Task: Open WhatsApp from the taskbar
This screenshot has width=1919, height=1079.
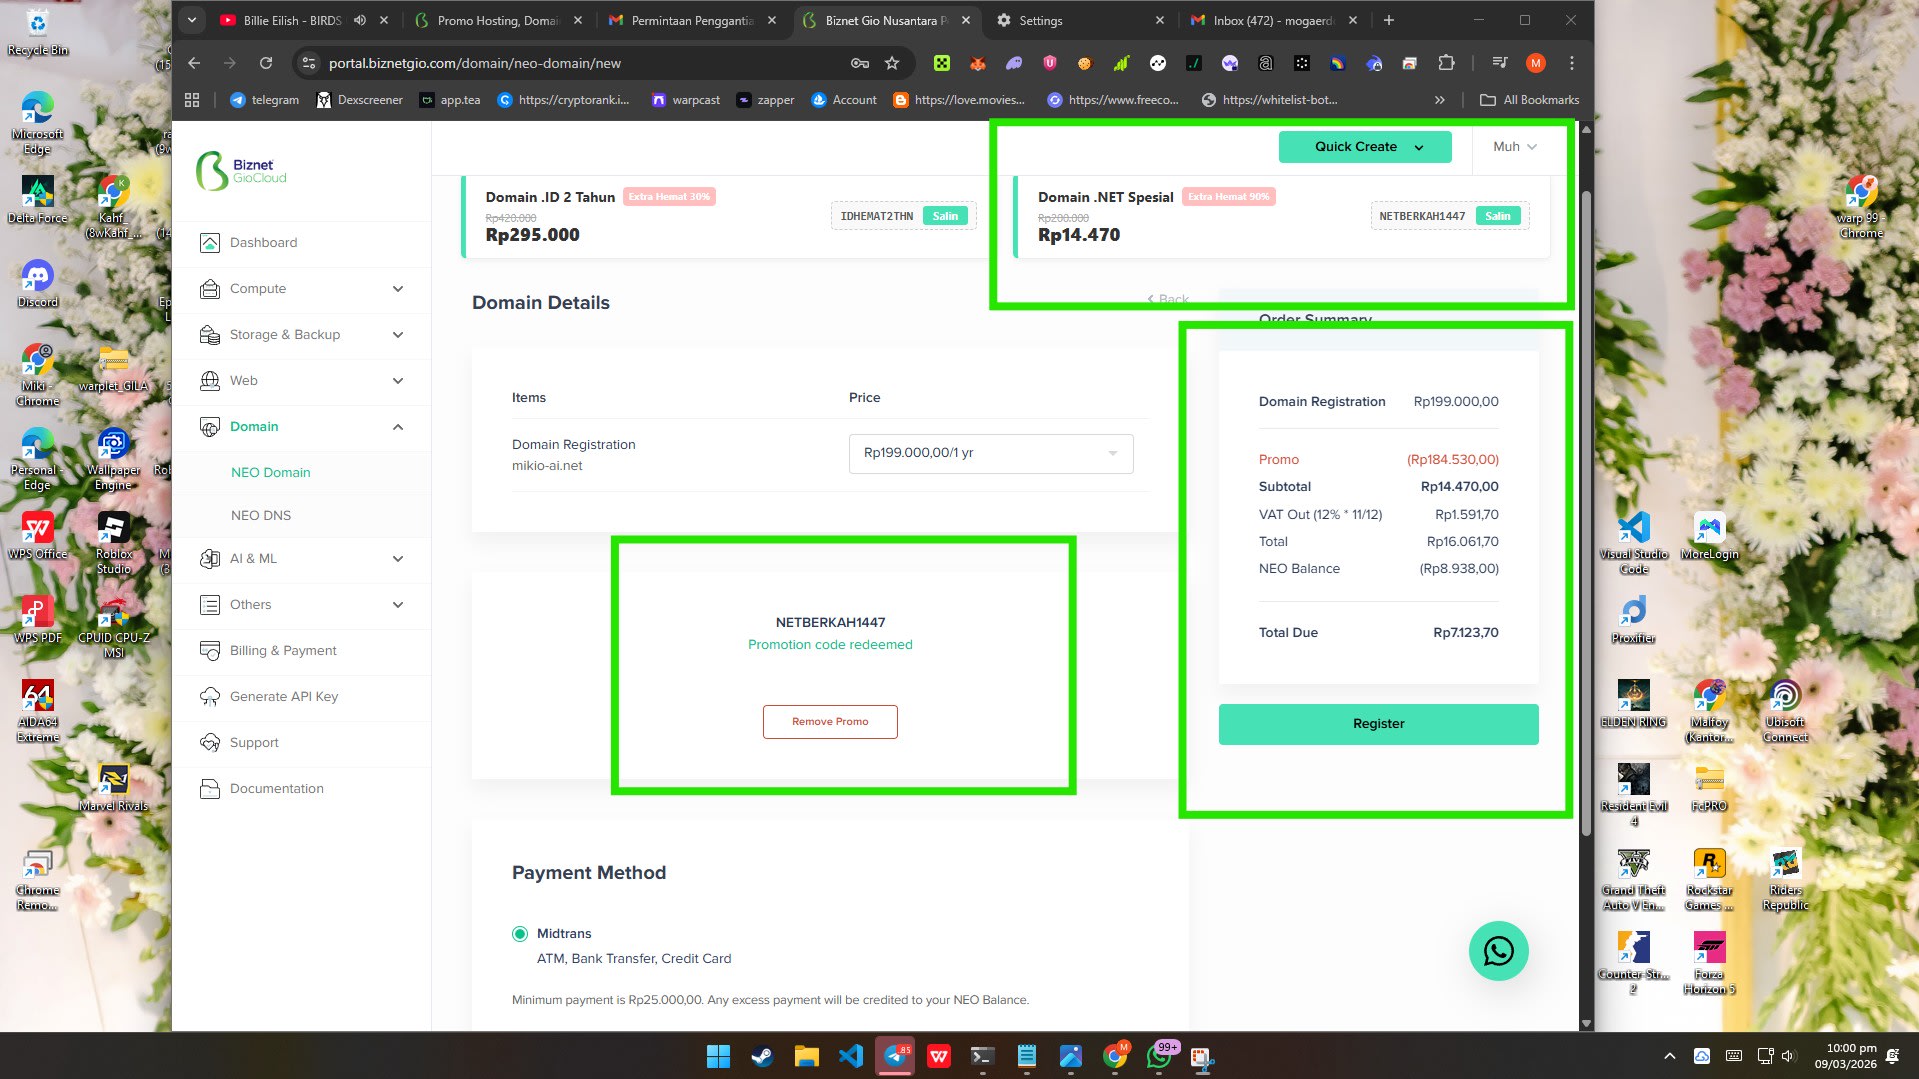Action: (x=1158, y=1056)
